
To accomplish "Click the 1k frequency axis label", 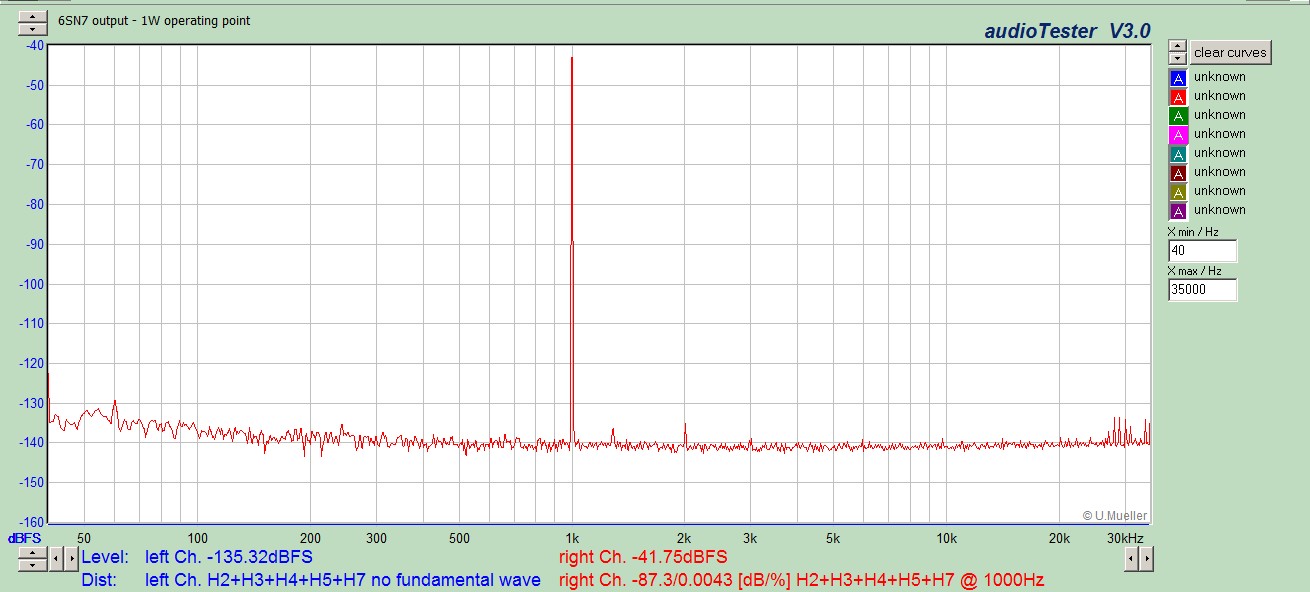I will [572, 538].
